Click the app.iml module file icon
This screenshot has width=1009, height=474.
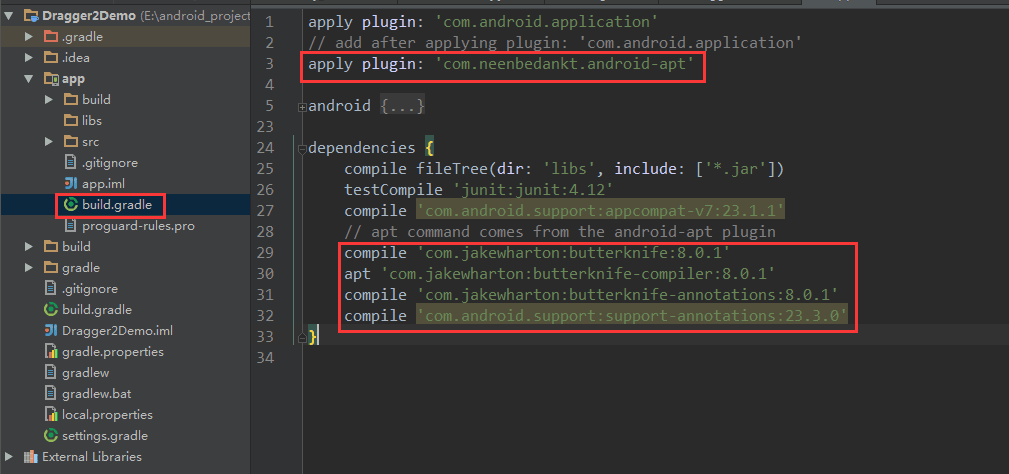point(71,183)
